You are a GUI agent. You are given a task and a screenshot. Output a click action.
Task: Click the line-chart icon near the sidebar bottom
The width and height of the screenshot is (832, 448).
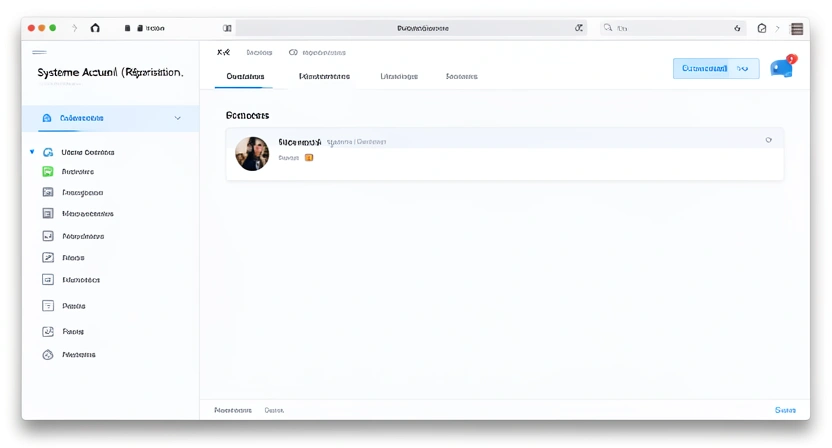point(48,331)
